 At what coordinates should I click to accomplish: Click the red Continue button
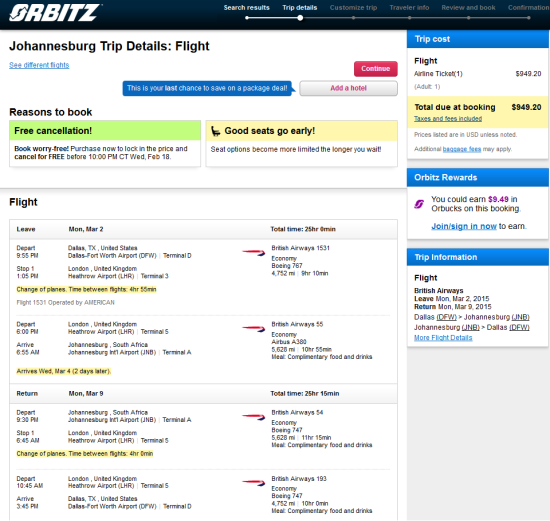[x=376, y=69]
